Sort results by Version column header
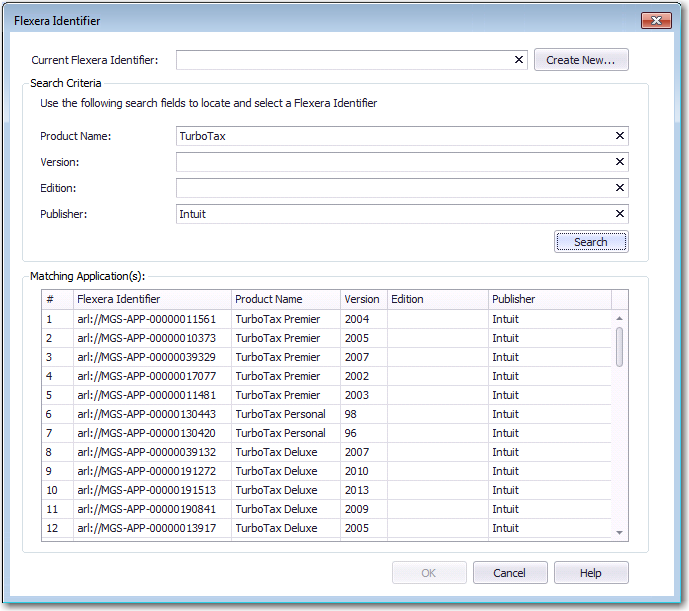689x611 pixels. pos(362,299)
